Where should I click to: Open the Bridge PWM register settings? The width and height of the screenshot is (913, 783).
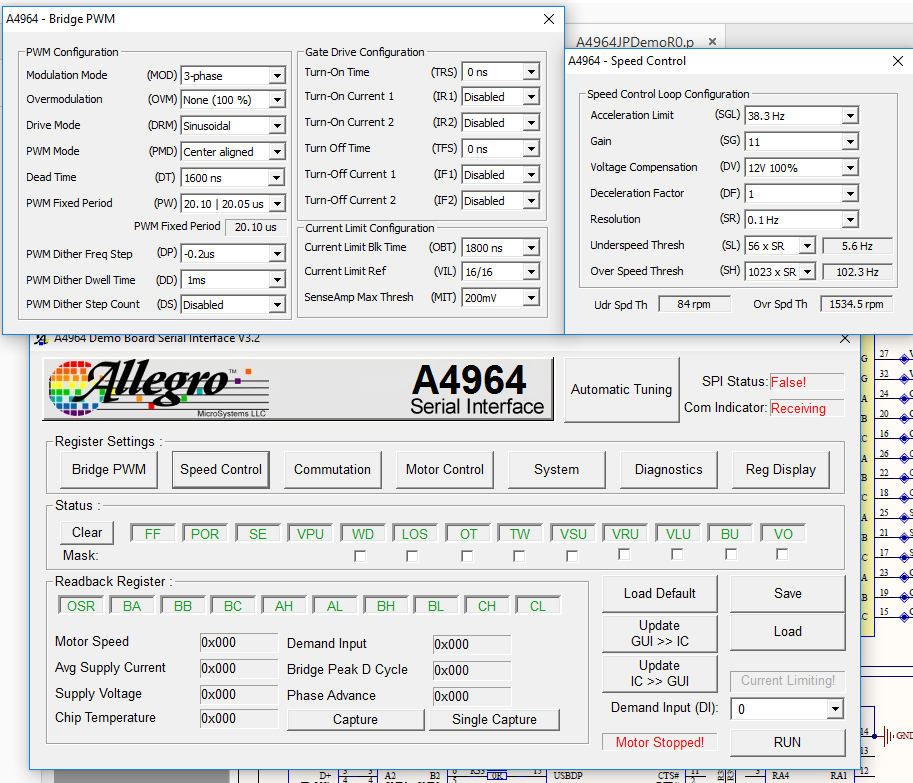point(109,469)
